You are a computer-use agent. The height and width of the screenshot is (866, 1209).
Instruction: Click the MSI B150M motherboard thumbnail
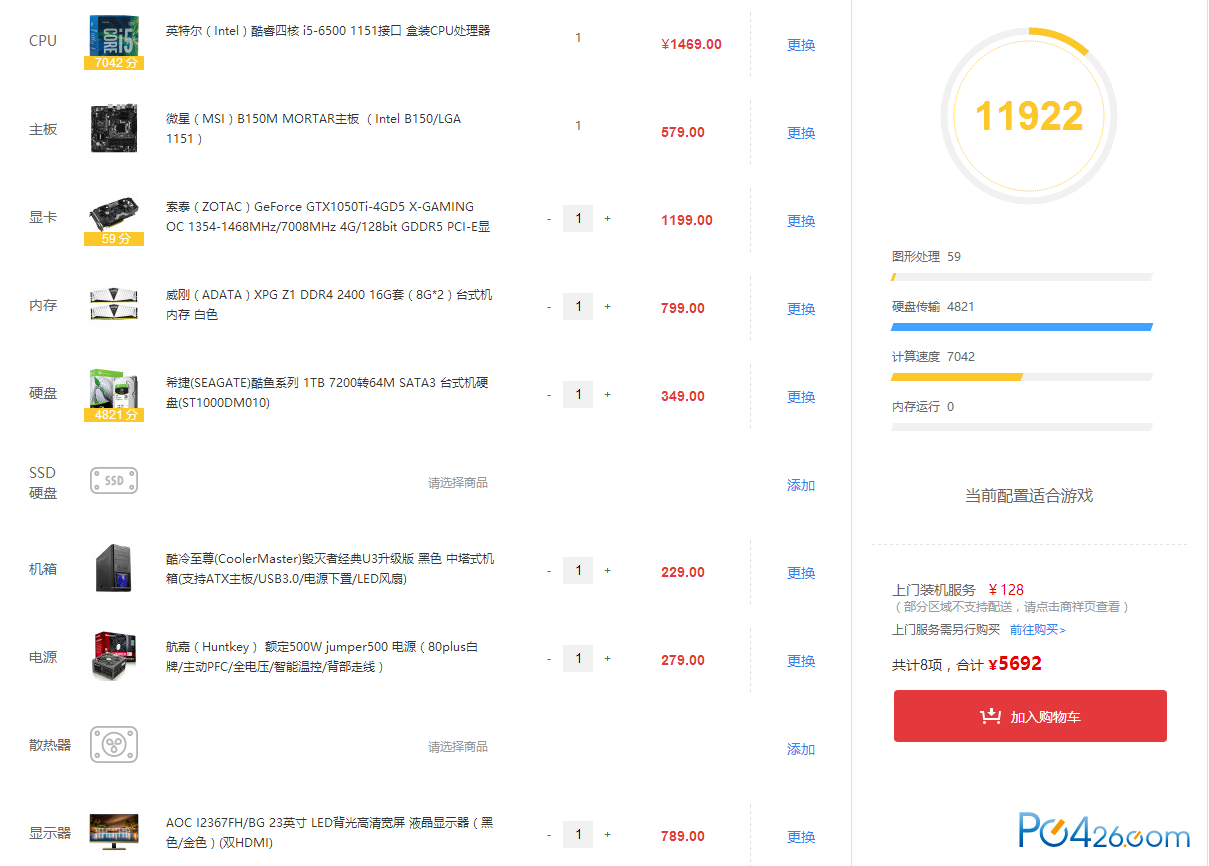[114, 129]
